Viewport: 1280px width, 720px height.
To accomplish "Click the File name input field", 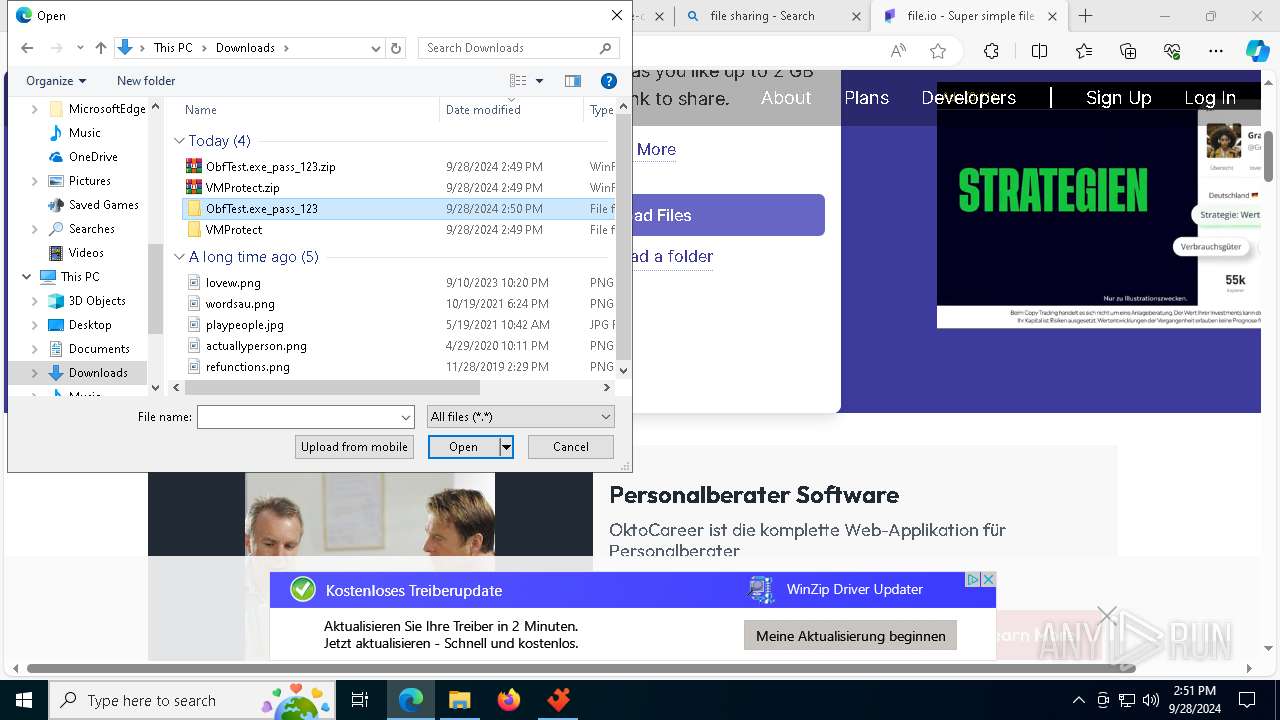I will (298, 417).
